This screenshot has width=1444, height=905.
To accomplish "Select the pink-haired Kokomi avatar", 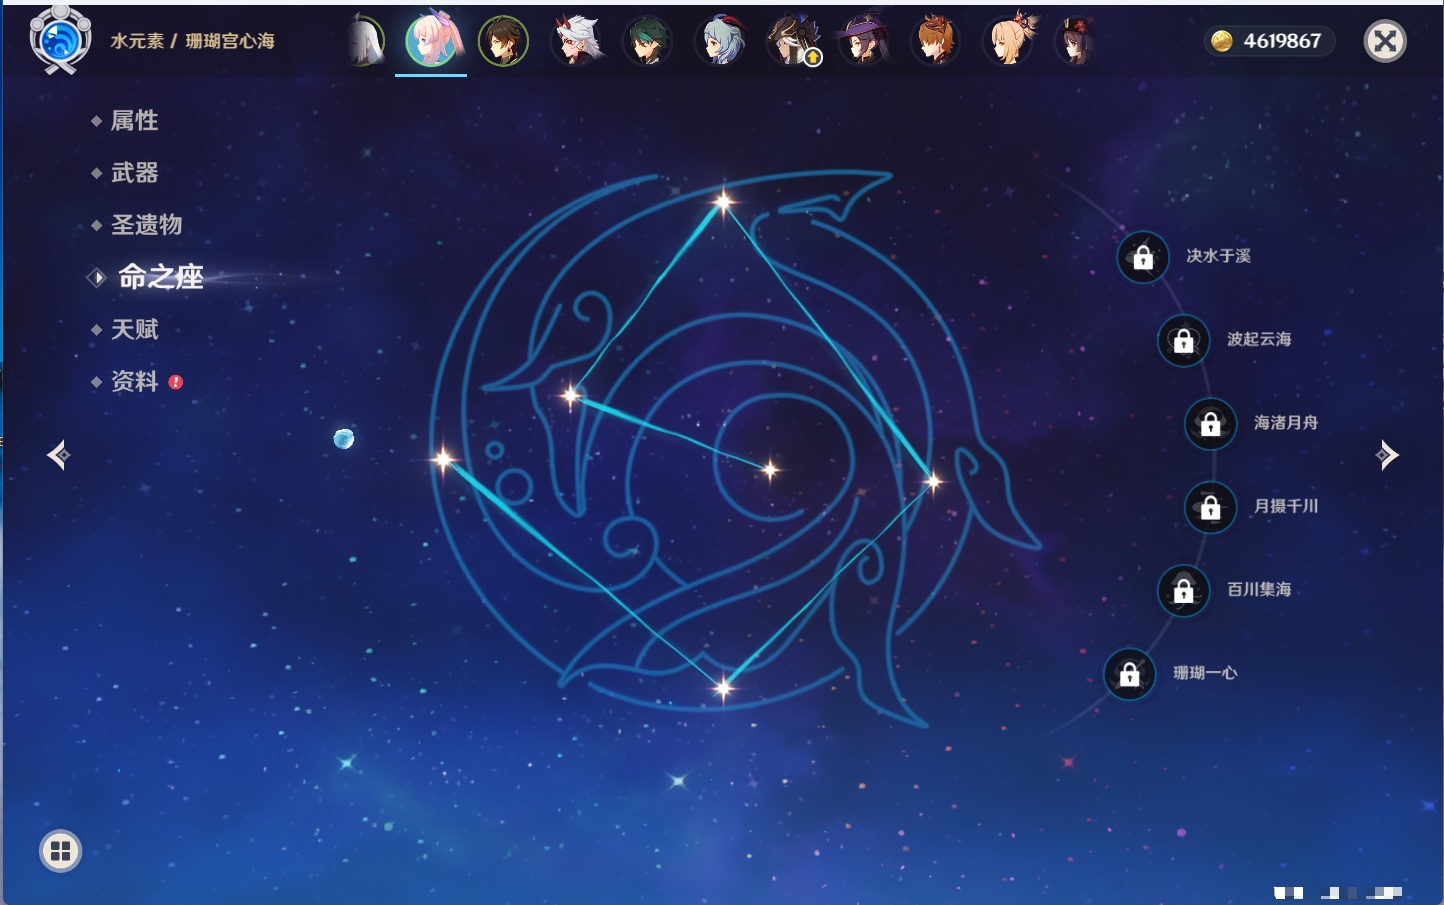I will tap(432, 41).
